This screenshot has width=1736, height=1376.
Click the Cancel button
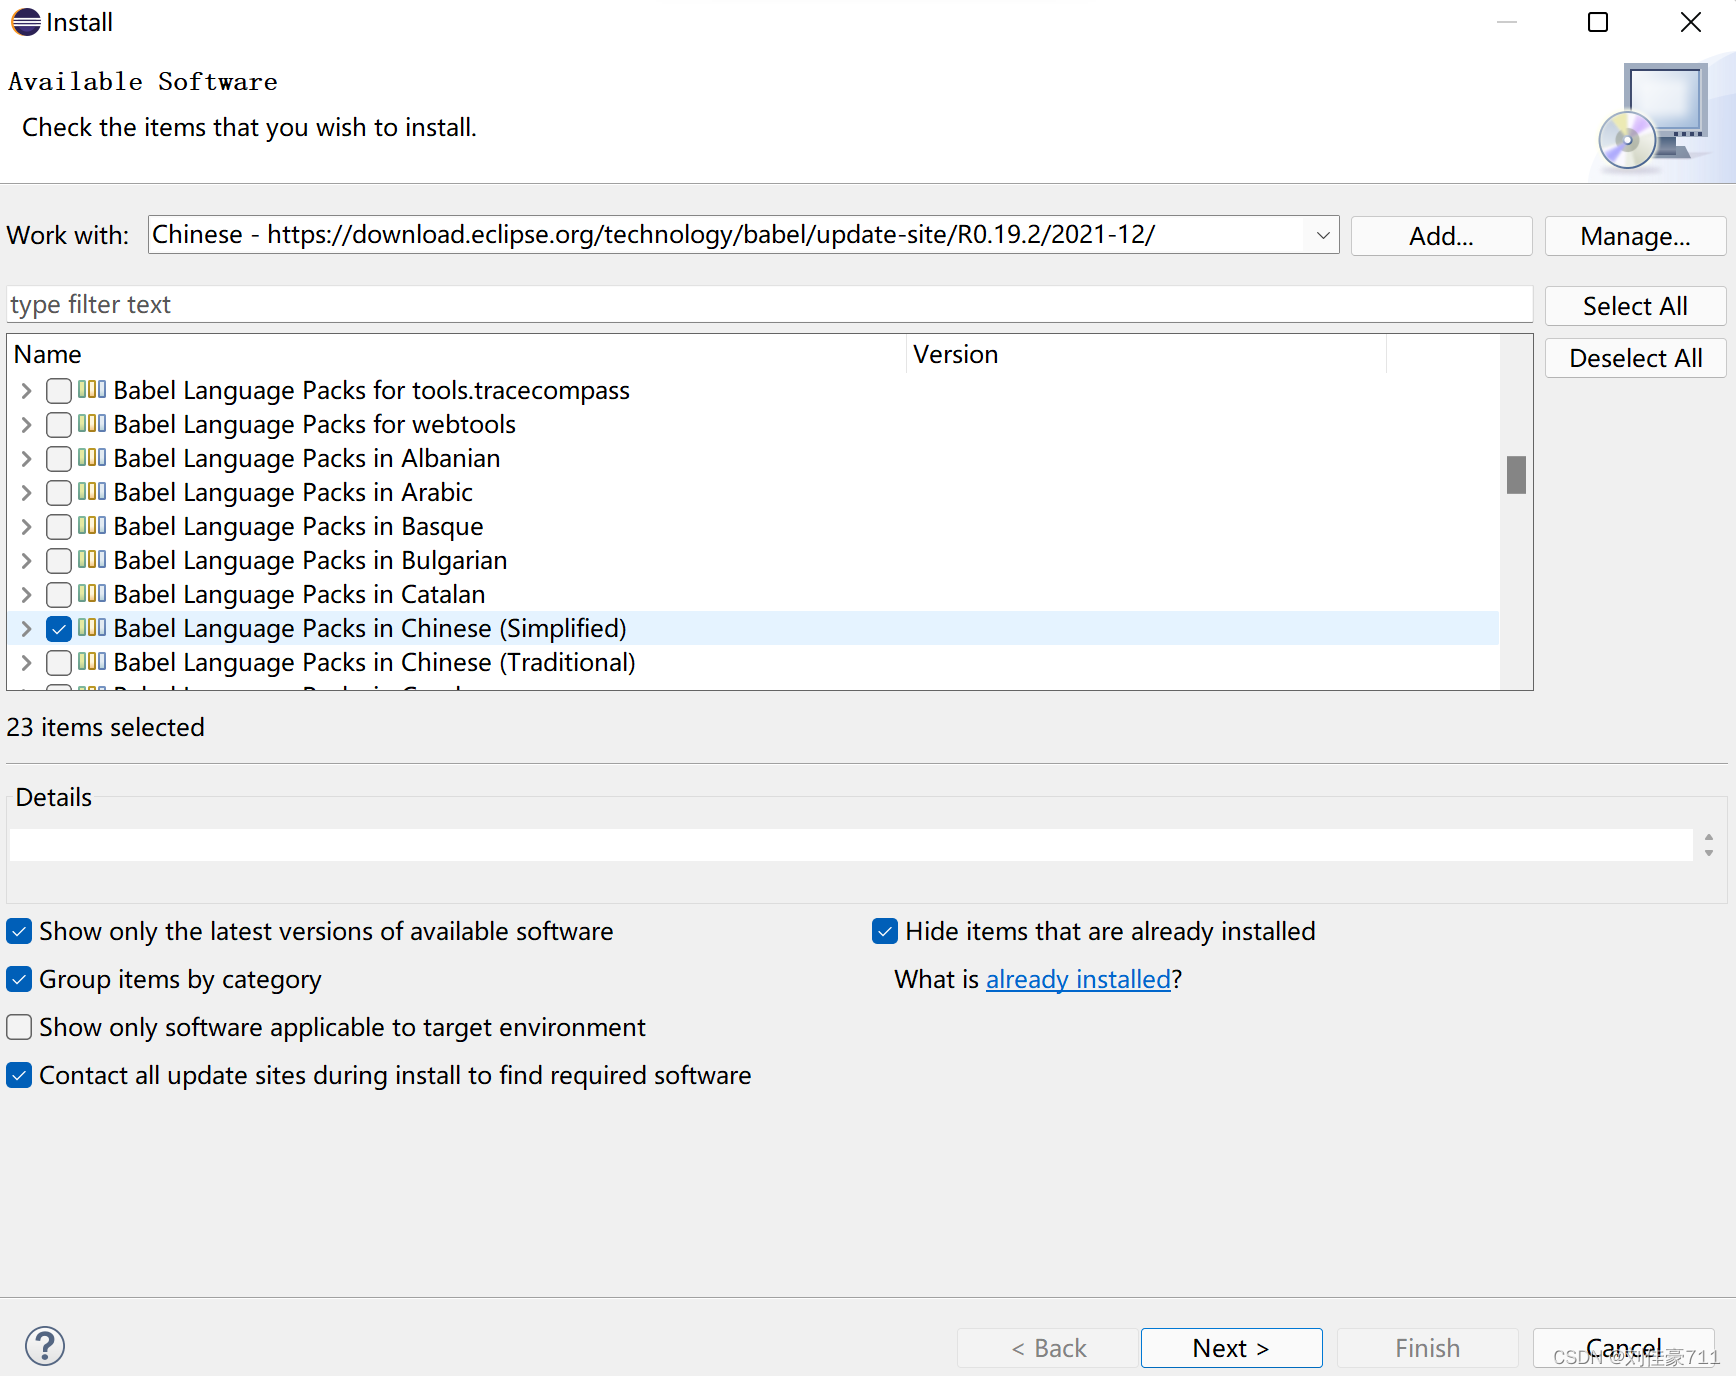(1624, 1348)
